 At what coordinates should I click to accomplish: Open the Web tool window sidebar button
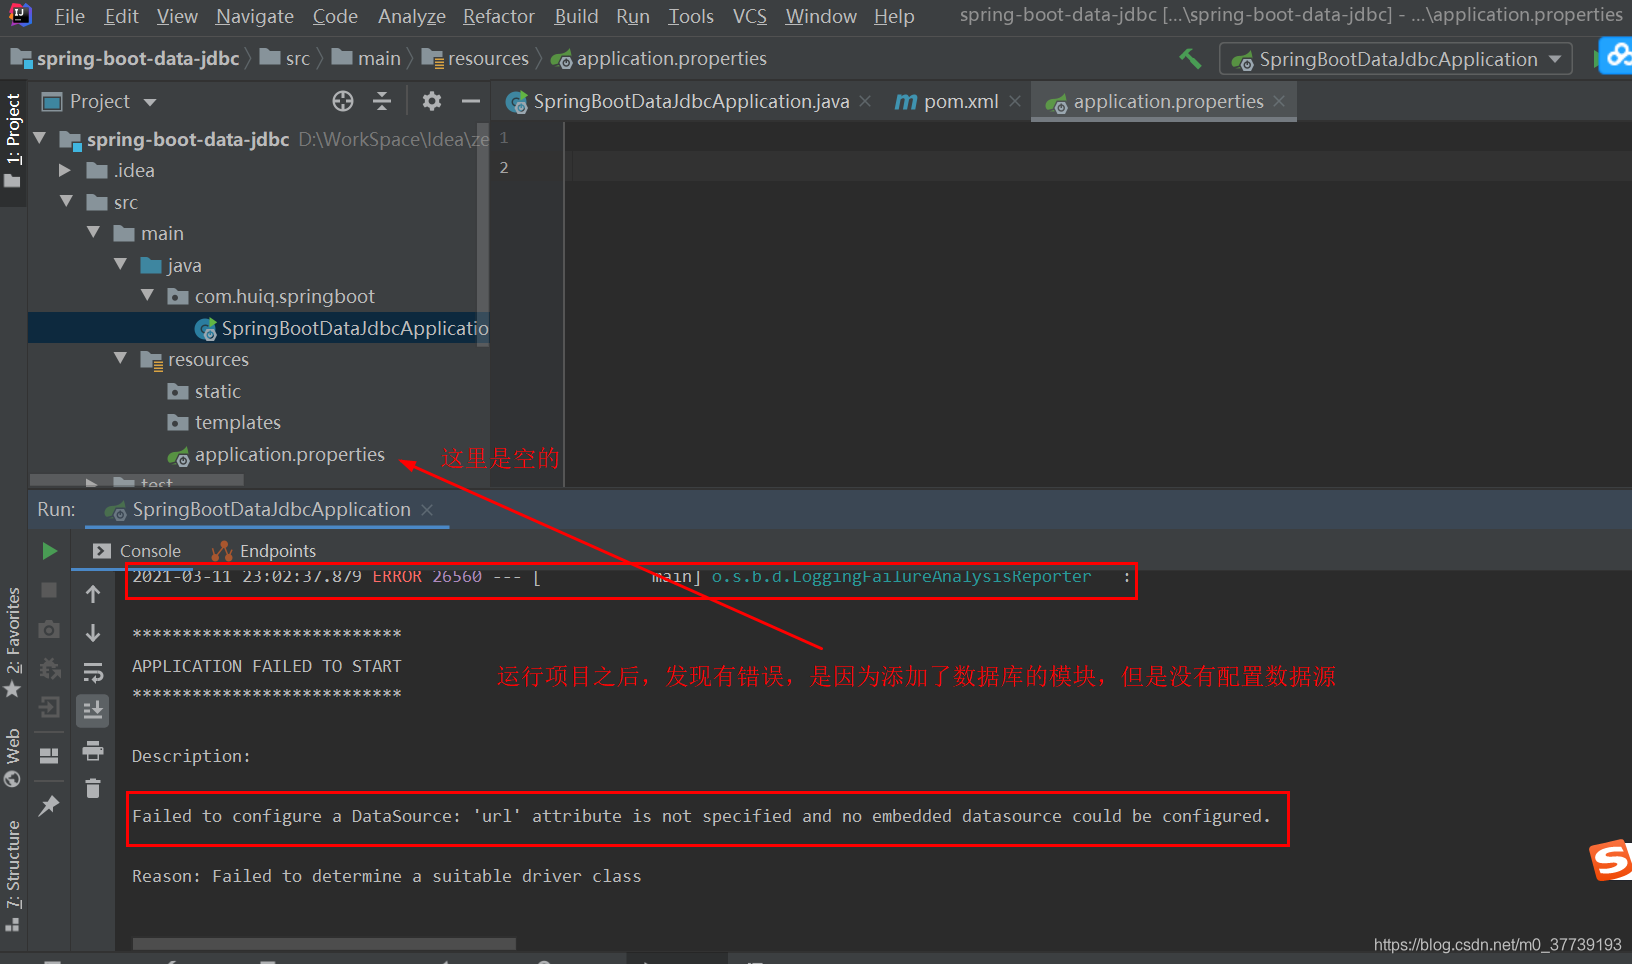tap(13, 758)
